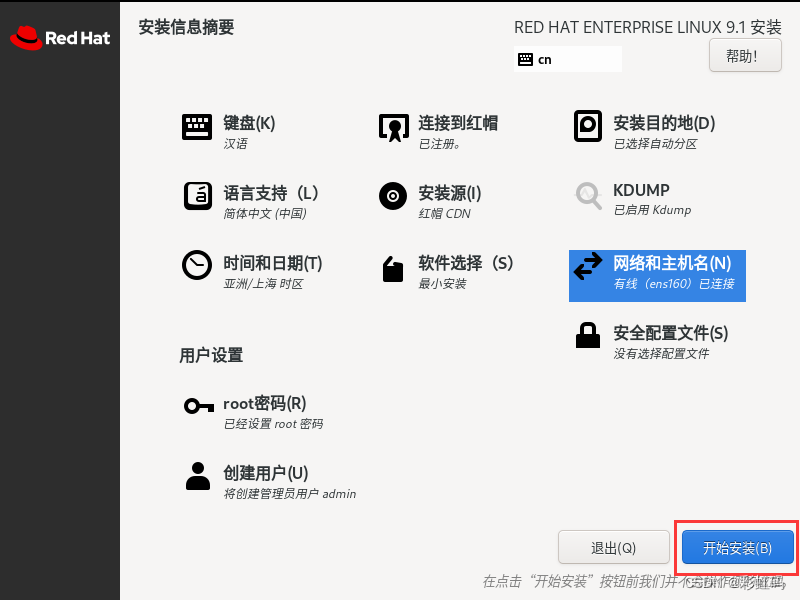The height and width of the screenshot is (600, 800).
Task: Open the installation destination disk icon
Action: pyautogui.click(x=588, y=126)
